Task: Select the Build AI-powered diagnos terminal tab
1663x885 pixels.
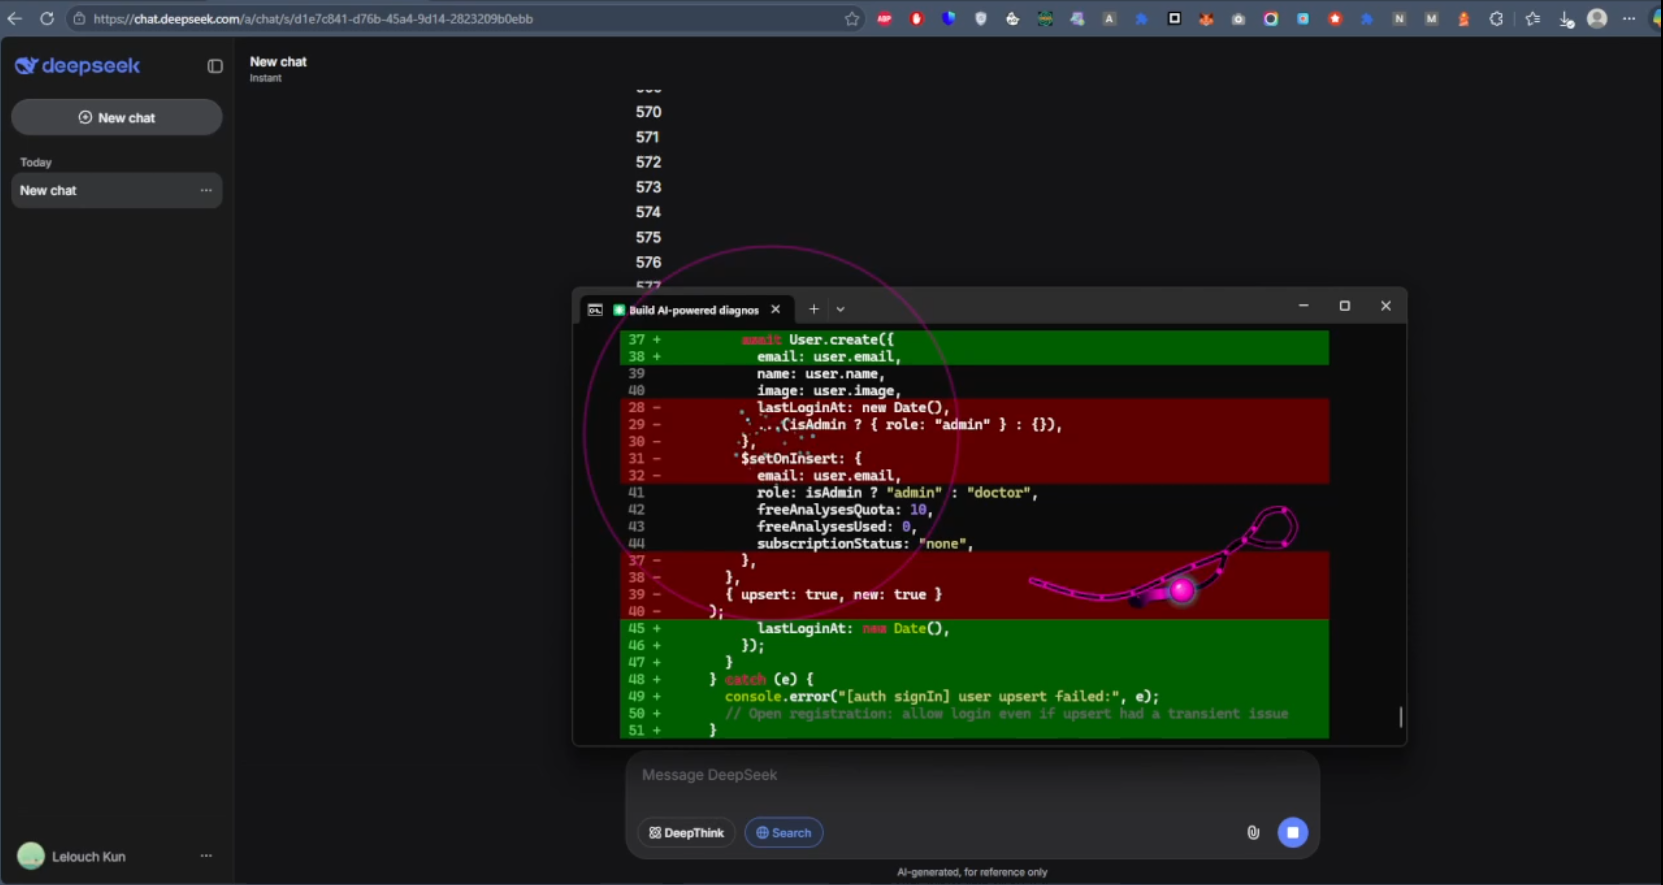Action: [x=693, y=310]
